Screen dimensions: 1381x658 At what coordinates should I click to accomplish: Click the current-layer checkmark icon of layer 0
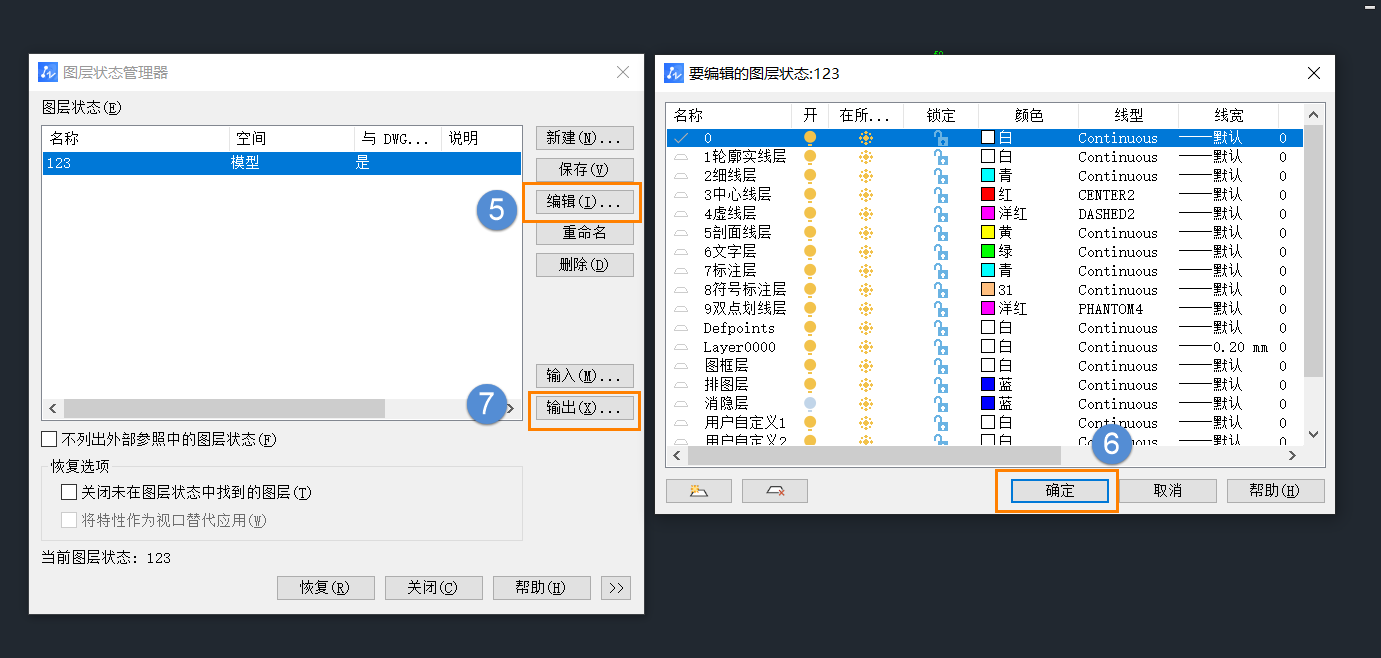[x=682, y=138]
